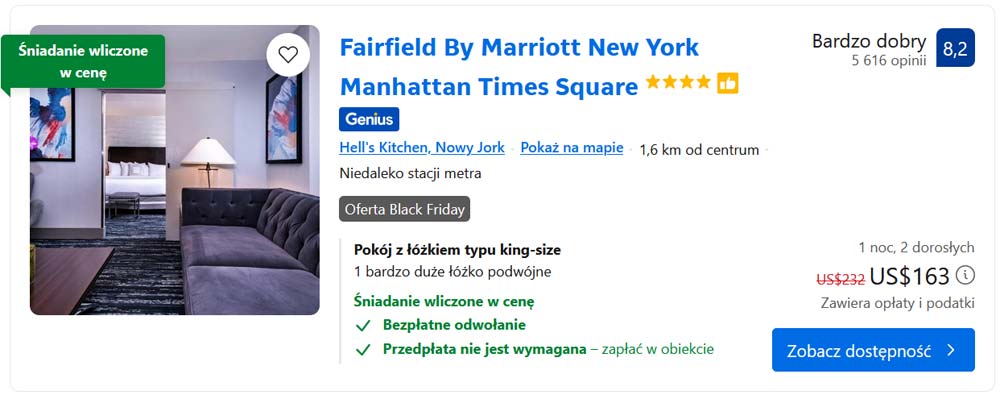Click the 8,2 review score badge
This screenshot has height=395, width=1000.
pos(955,48)
